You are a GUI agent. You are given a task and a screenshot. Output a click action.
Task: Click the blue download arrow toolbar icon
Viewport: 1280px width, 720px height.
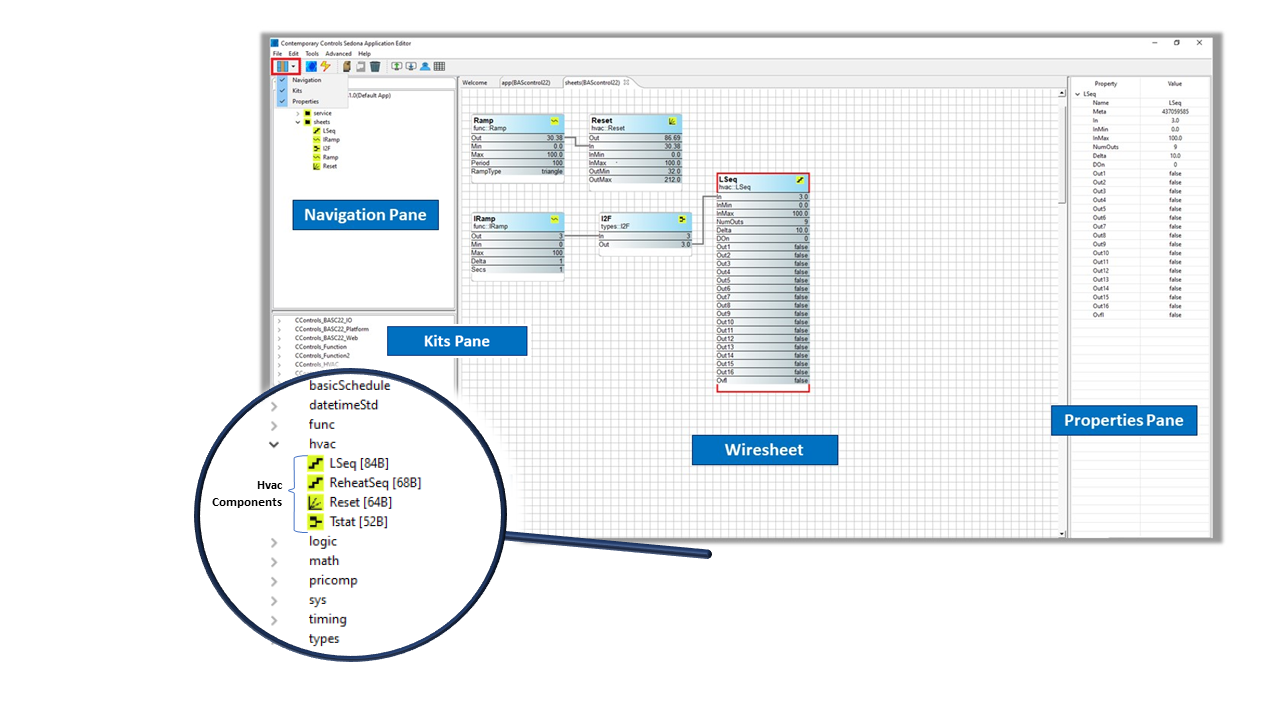pyautogui.click(x=411, y=66)
